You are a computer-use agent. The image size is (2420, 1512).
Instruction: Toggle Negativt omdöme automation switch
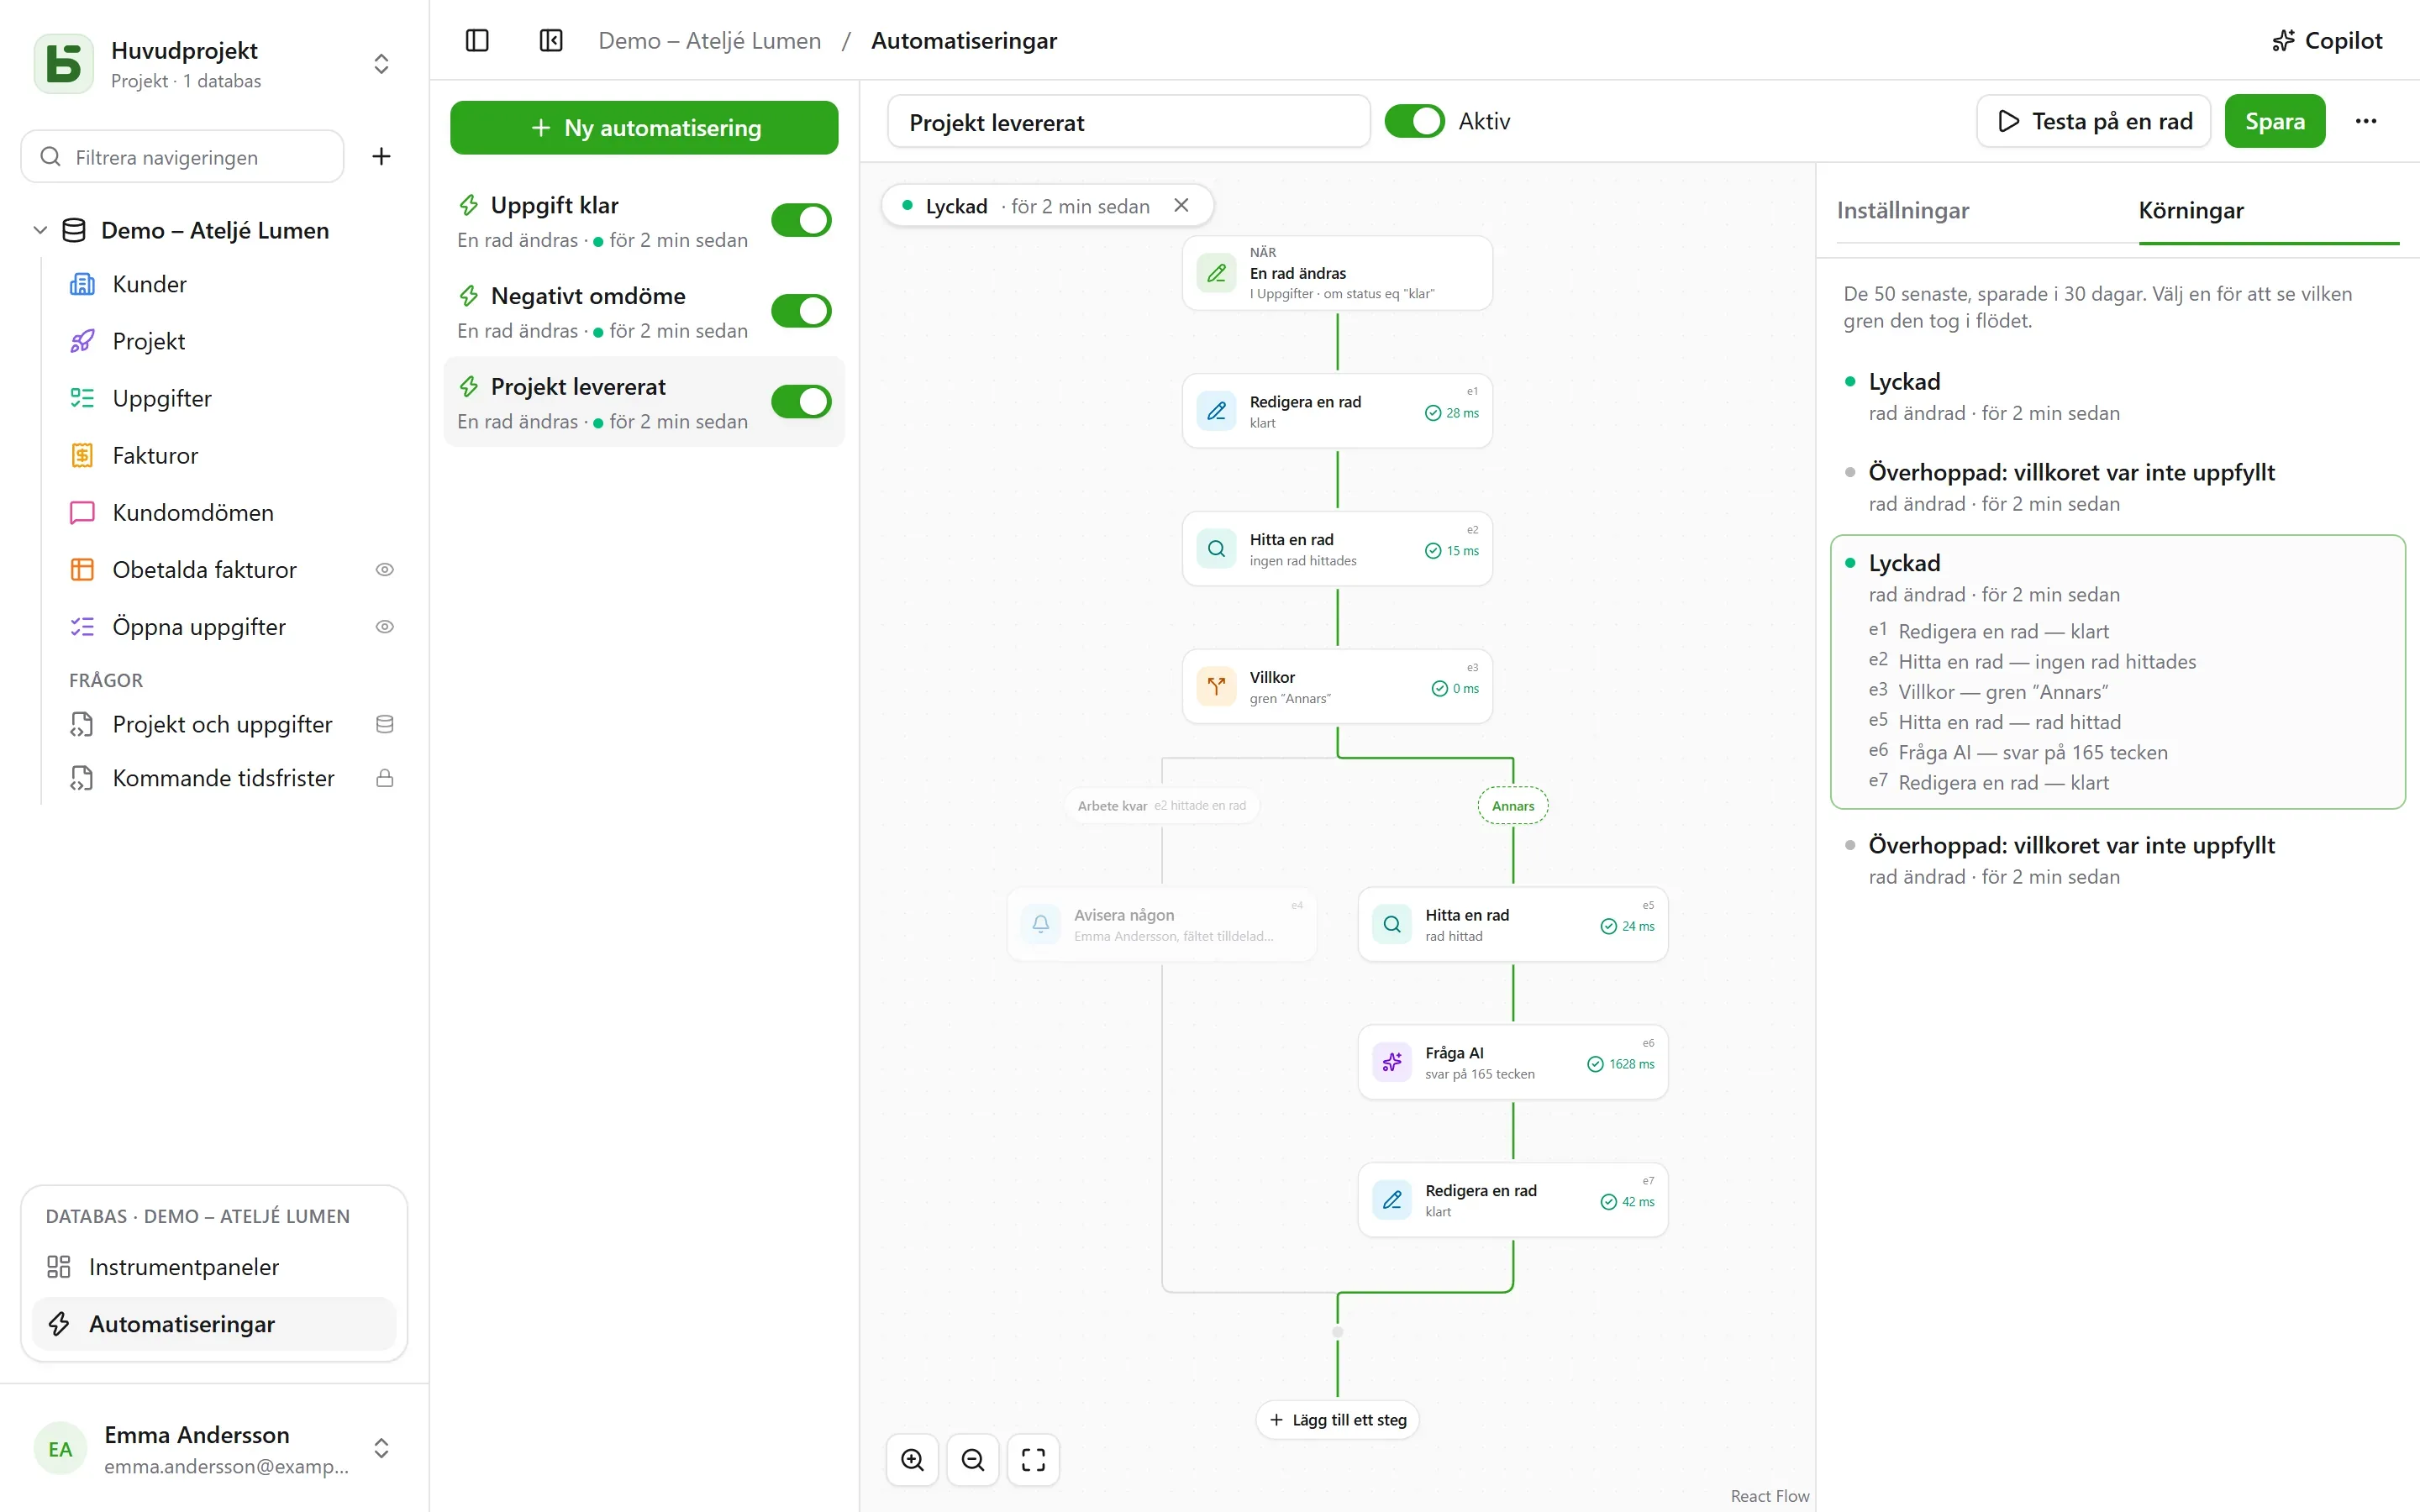801,311
